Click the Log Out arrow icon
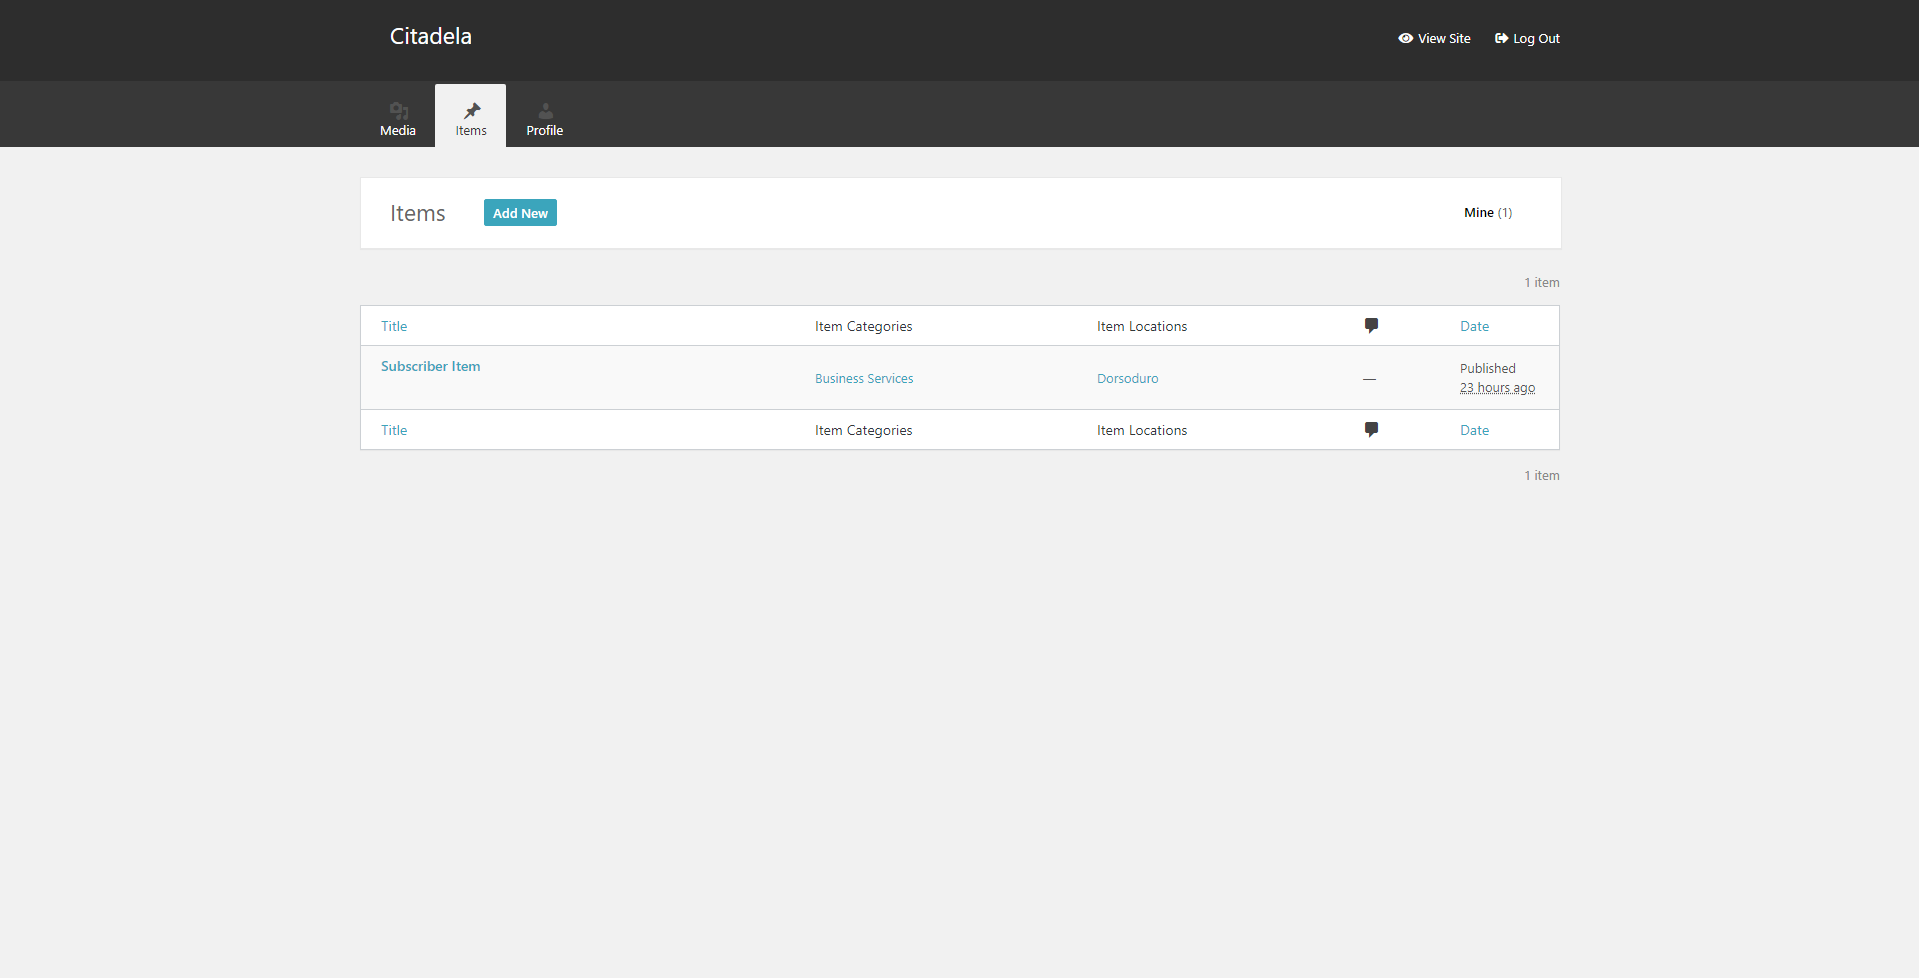The width and height of the screenshot is (1919, 978). coord(1501,38)
